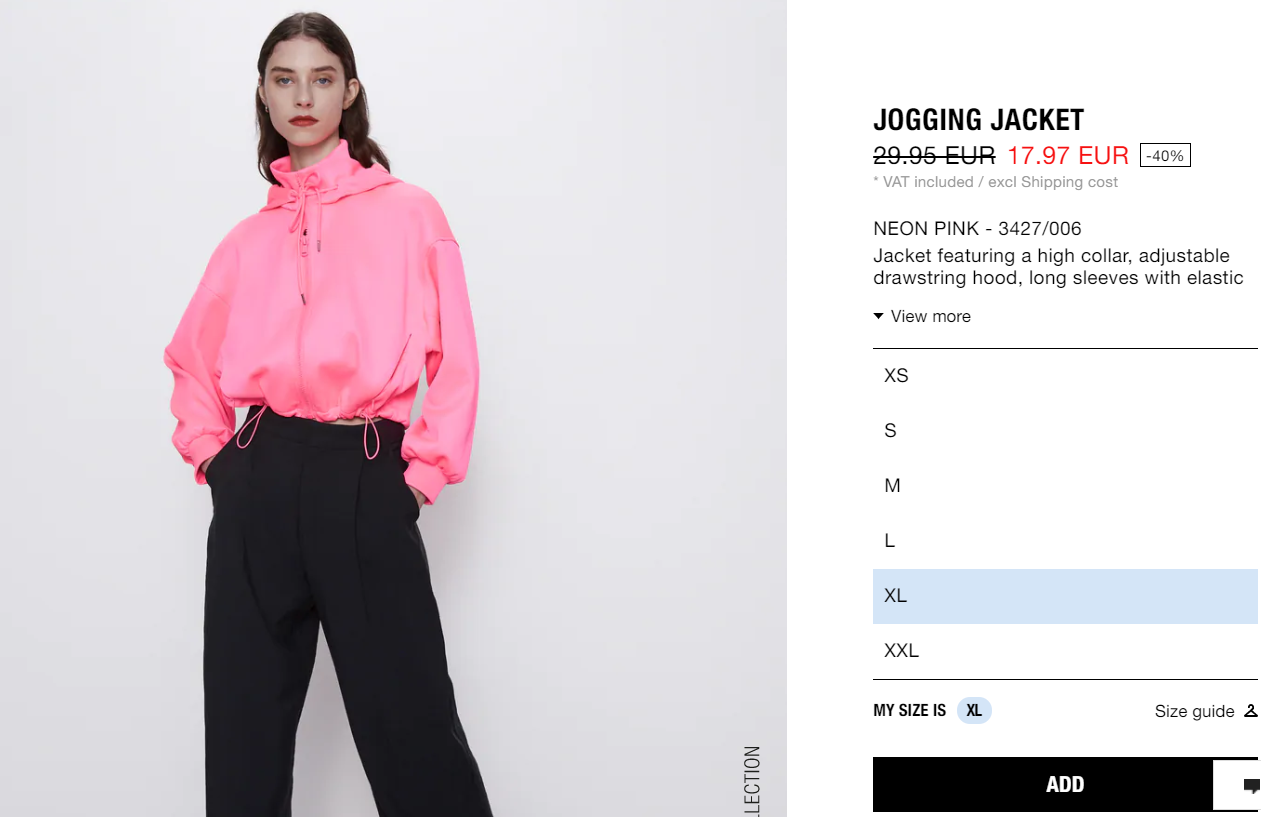Image resolution: width=1261 pixels, height=817 pixels.
Task: Click the hanger icon beside Size guide
Action: 1250,711
